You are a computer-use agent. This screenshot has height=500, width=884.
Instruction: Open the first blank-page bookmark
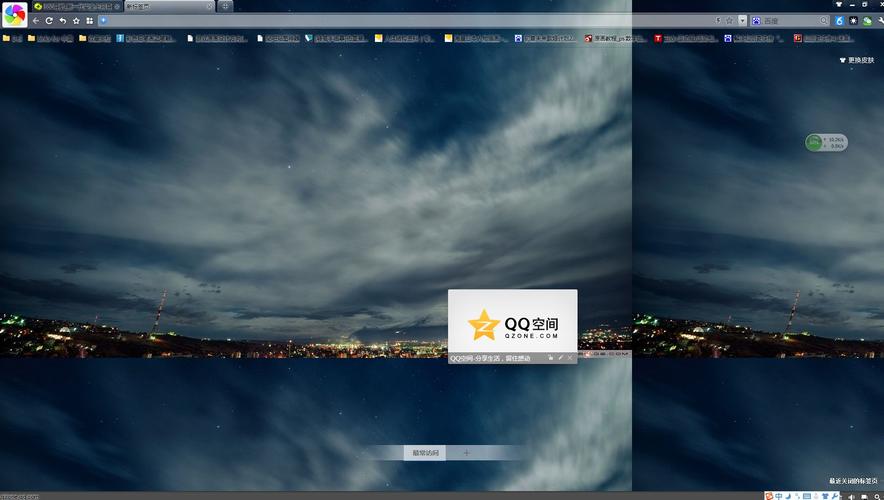pos(217,38)
